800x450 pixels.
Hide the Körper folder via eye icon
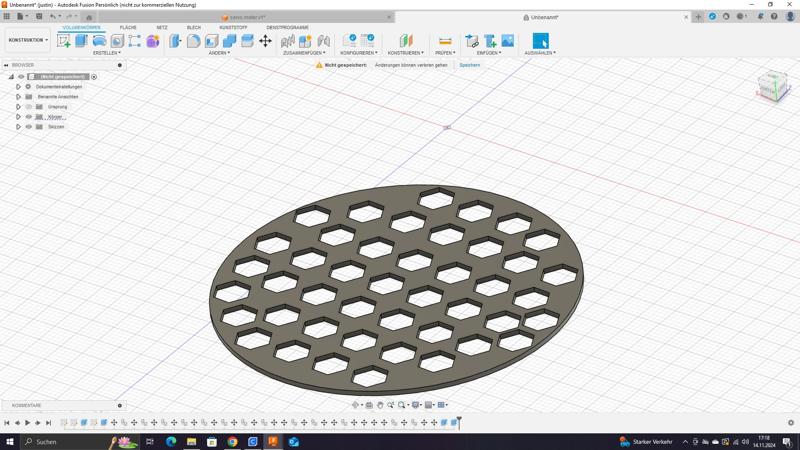pos(29,117)
